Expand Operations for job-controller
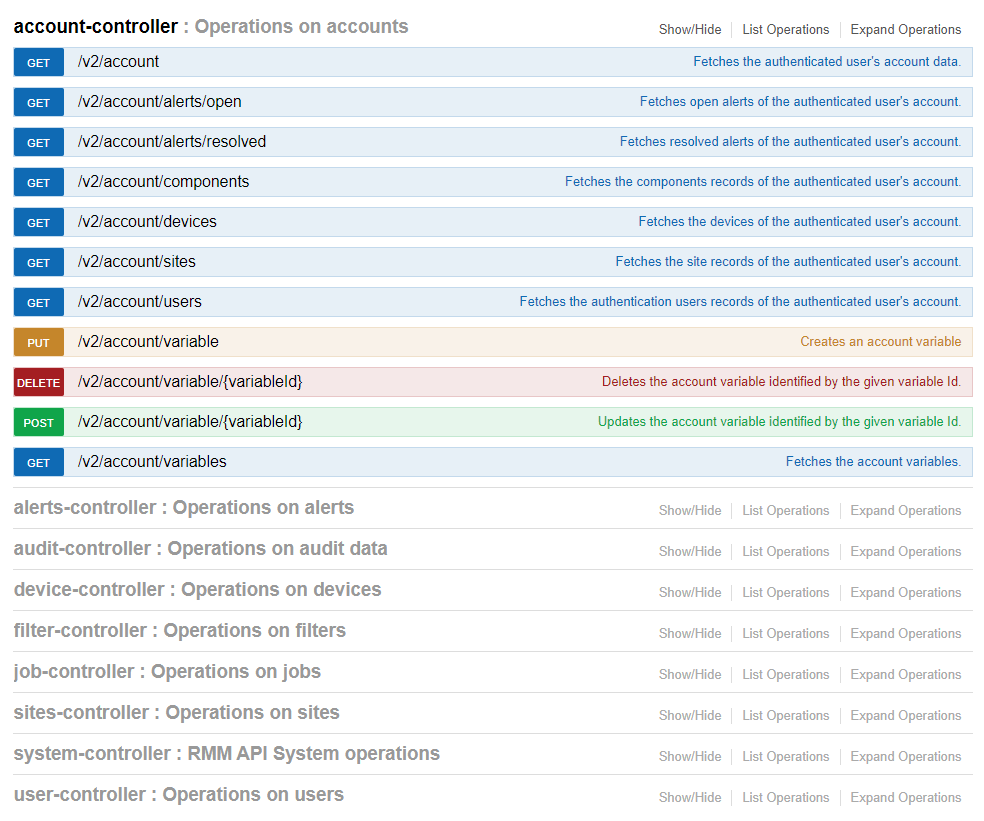This screenshot has width=984, height=821. point(906,674)
